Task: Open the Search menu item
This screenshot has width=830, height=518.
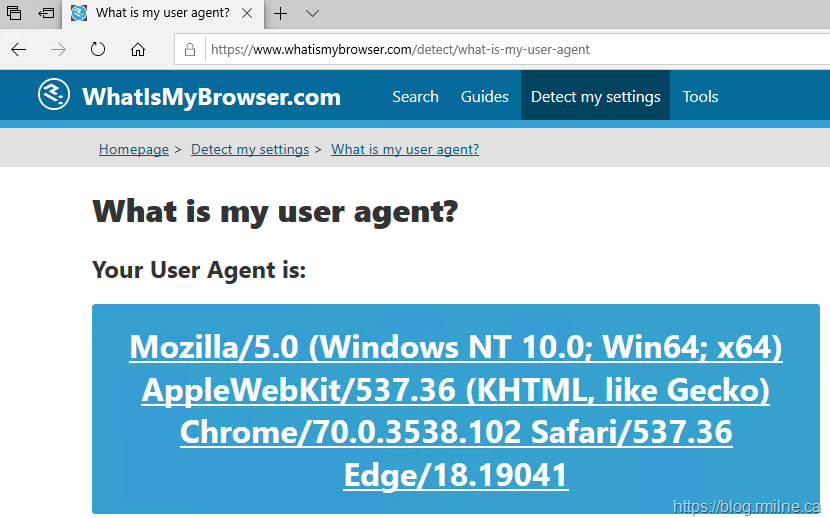Action: tap(415, 97)
